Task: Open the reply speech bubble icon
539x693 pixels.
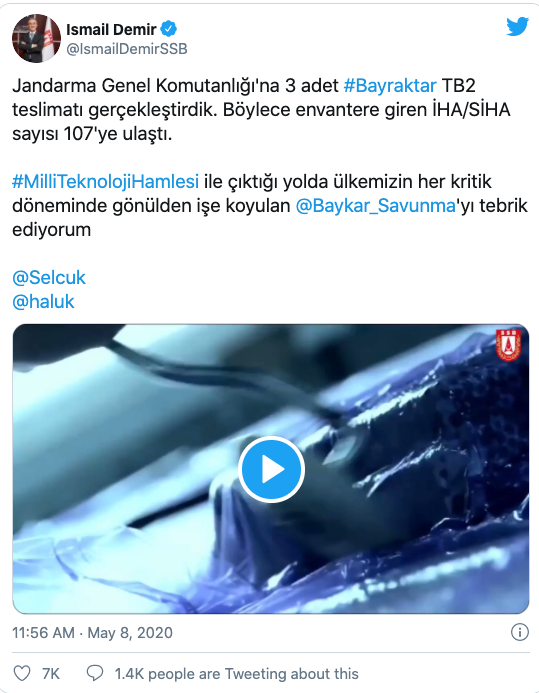Action: click(95, 673)
